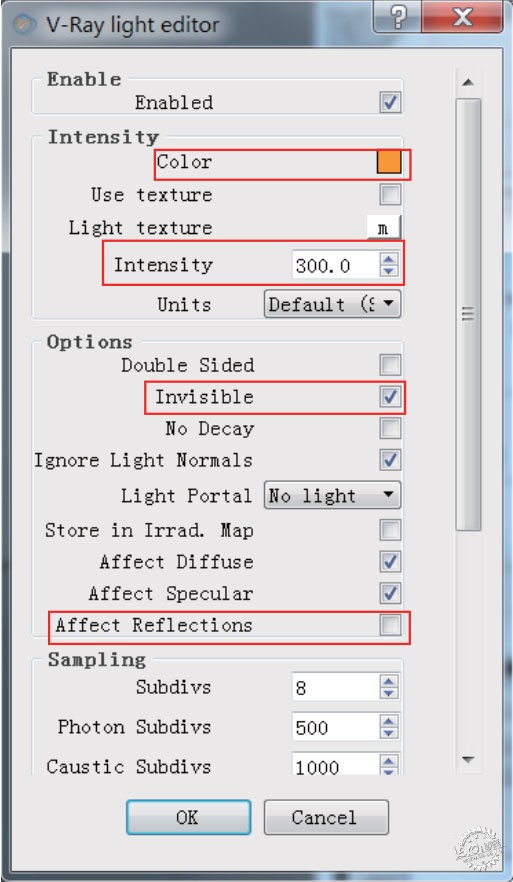
Task: Enable the Use texture checkbox
Action: (x=390, y=195)
